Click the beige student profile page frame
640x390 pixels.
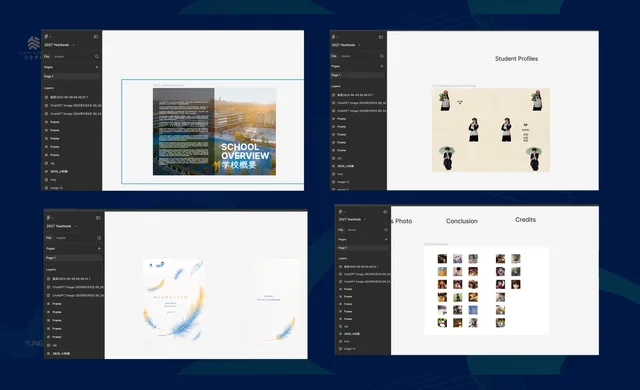[x=491, y=130]
